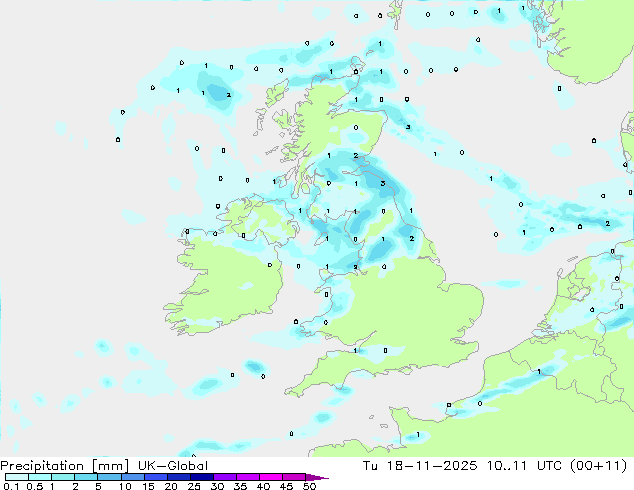Click the "3" value in the sea east of Scotland
634x490 pixels.
click(408, 127)
